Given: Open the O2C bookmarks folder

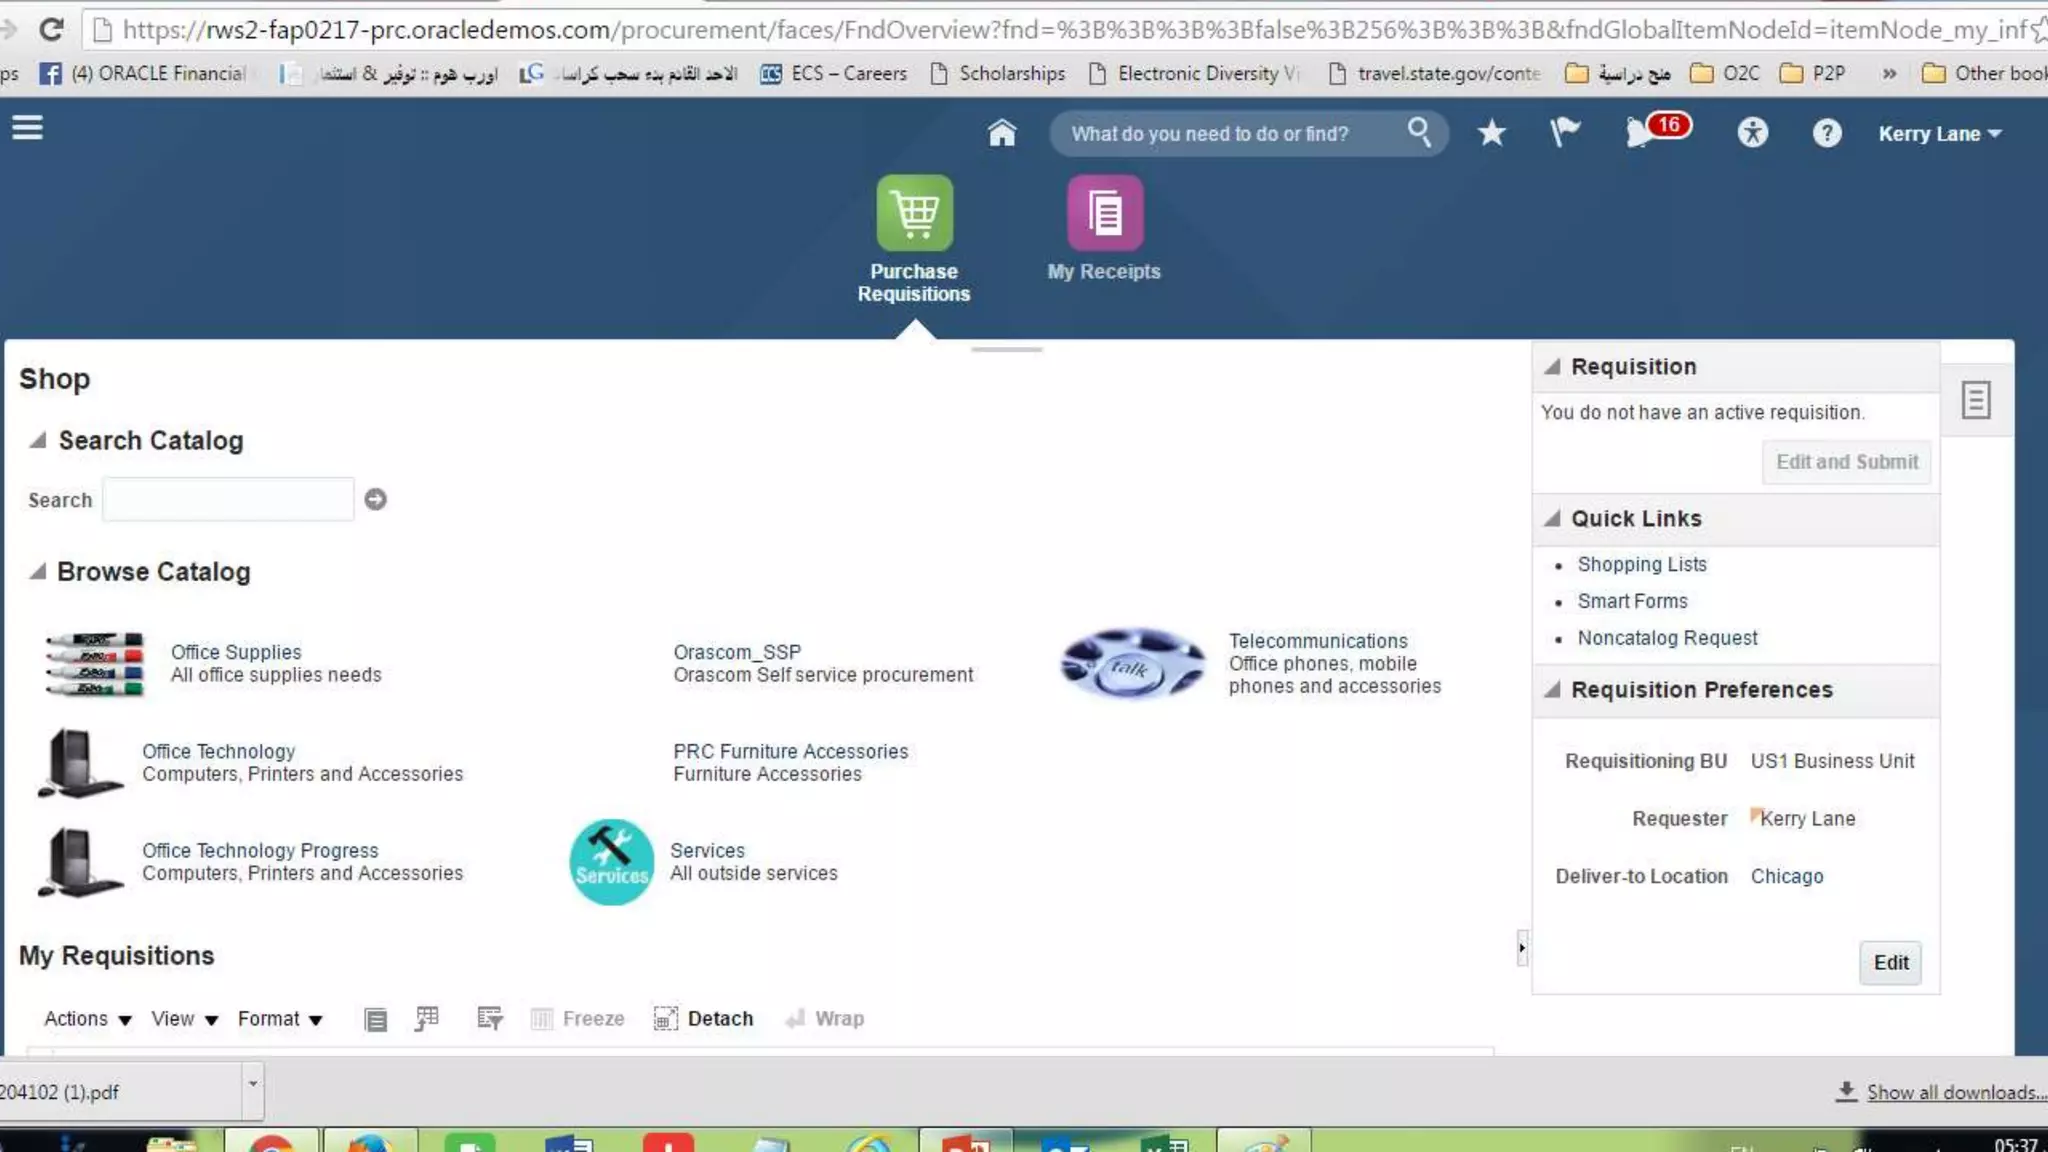Looking at the screenshot, I should (1725, 73).
